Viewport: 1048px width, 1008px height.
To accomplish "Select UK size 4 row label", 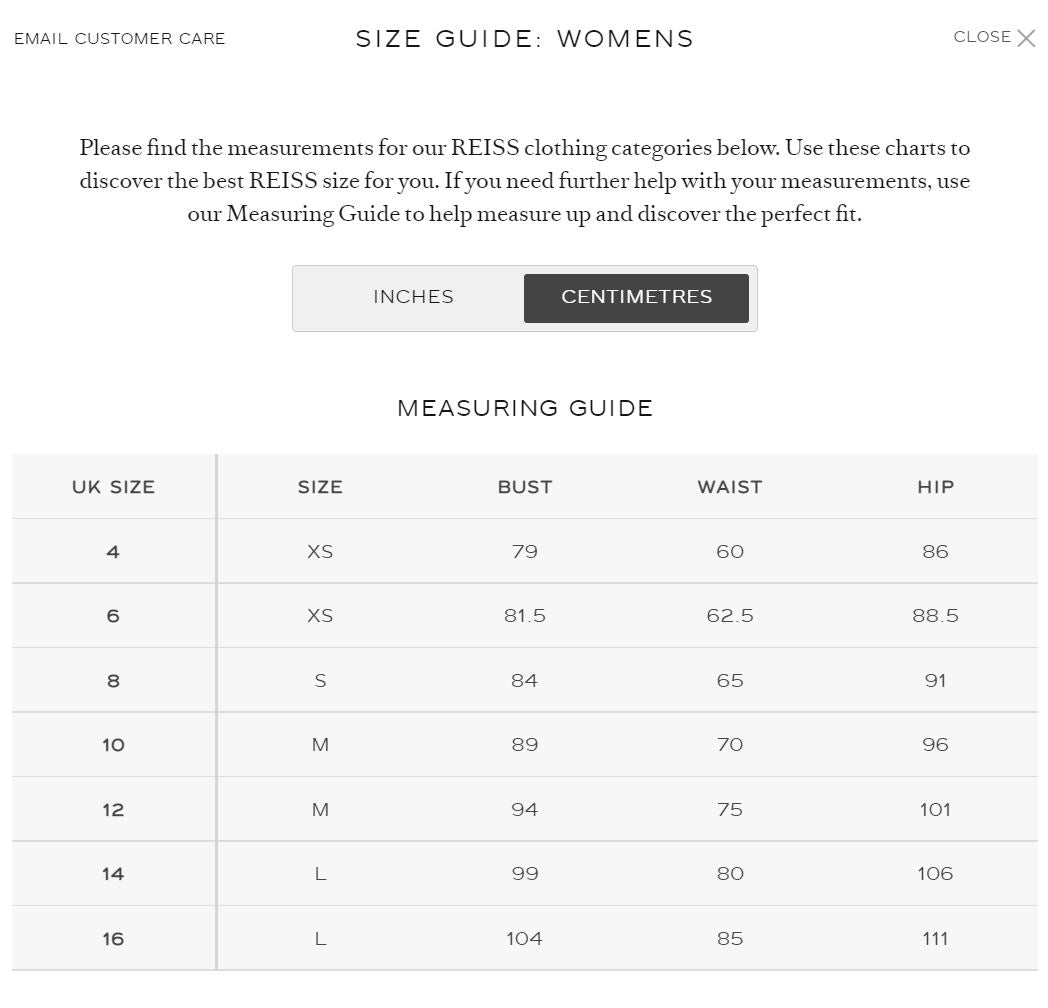I will click(x=113, y=552).
